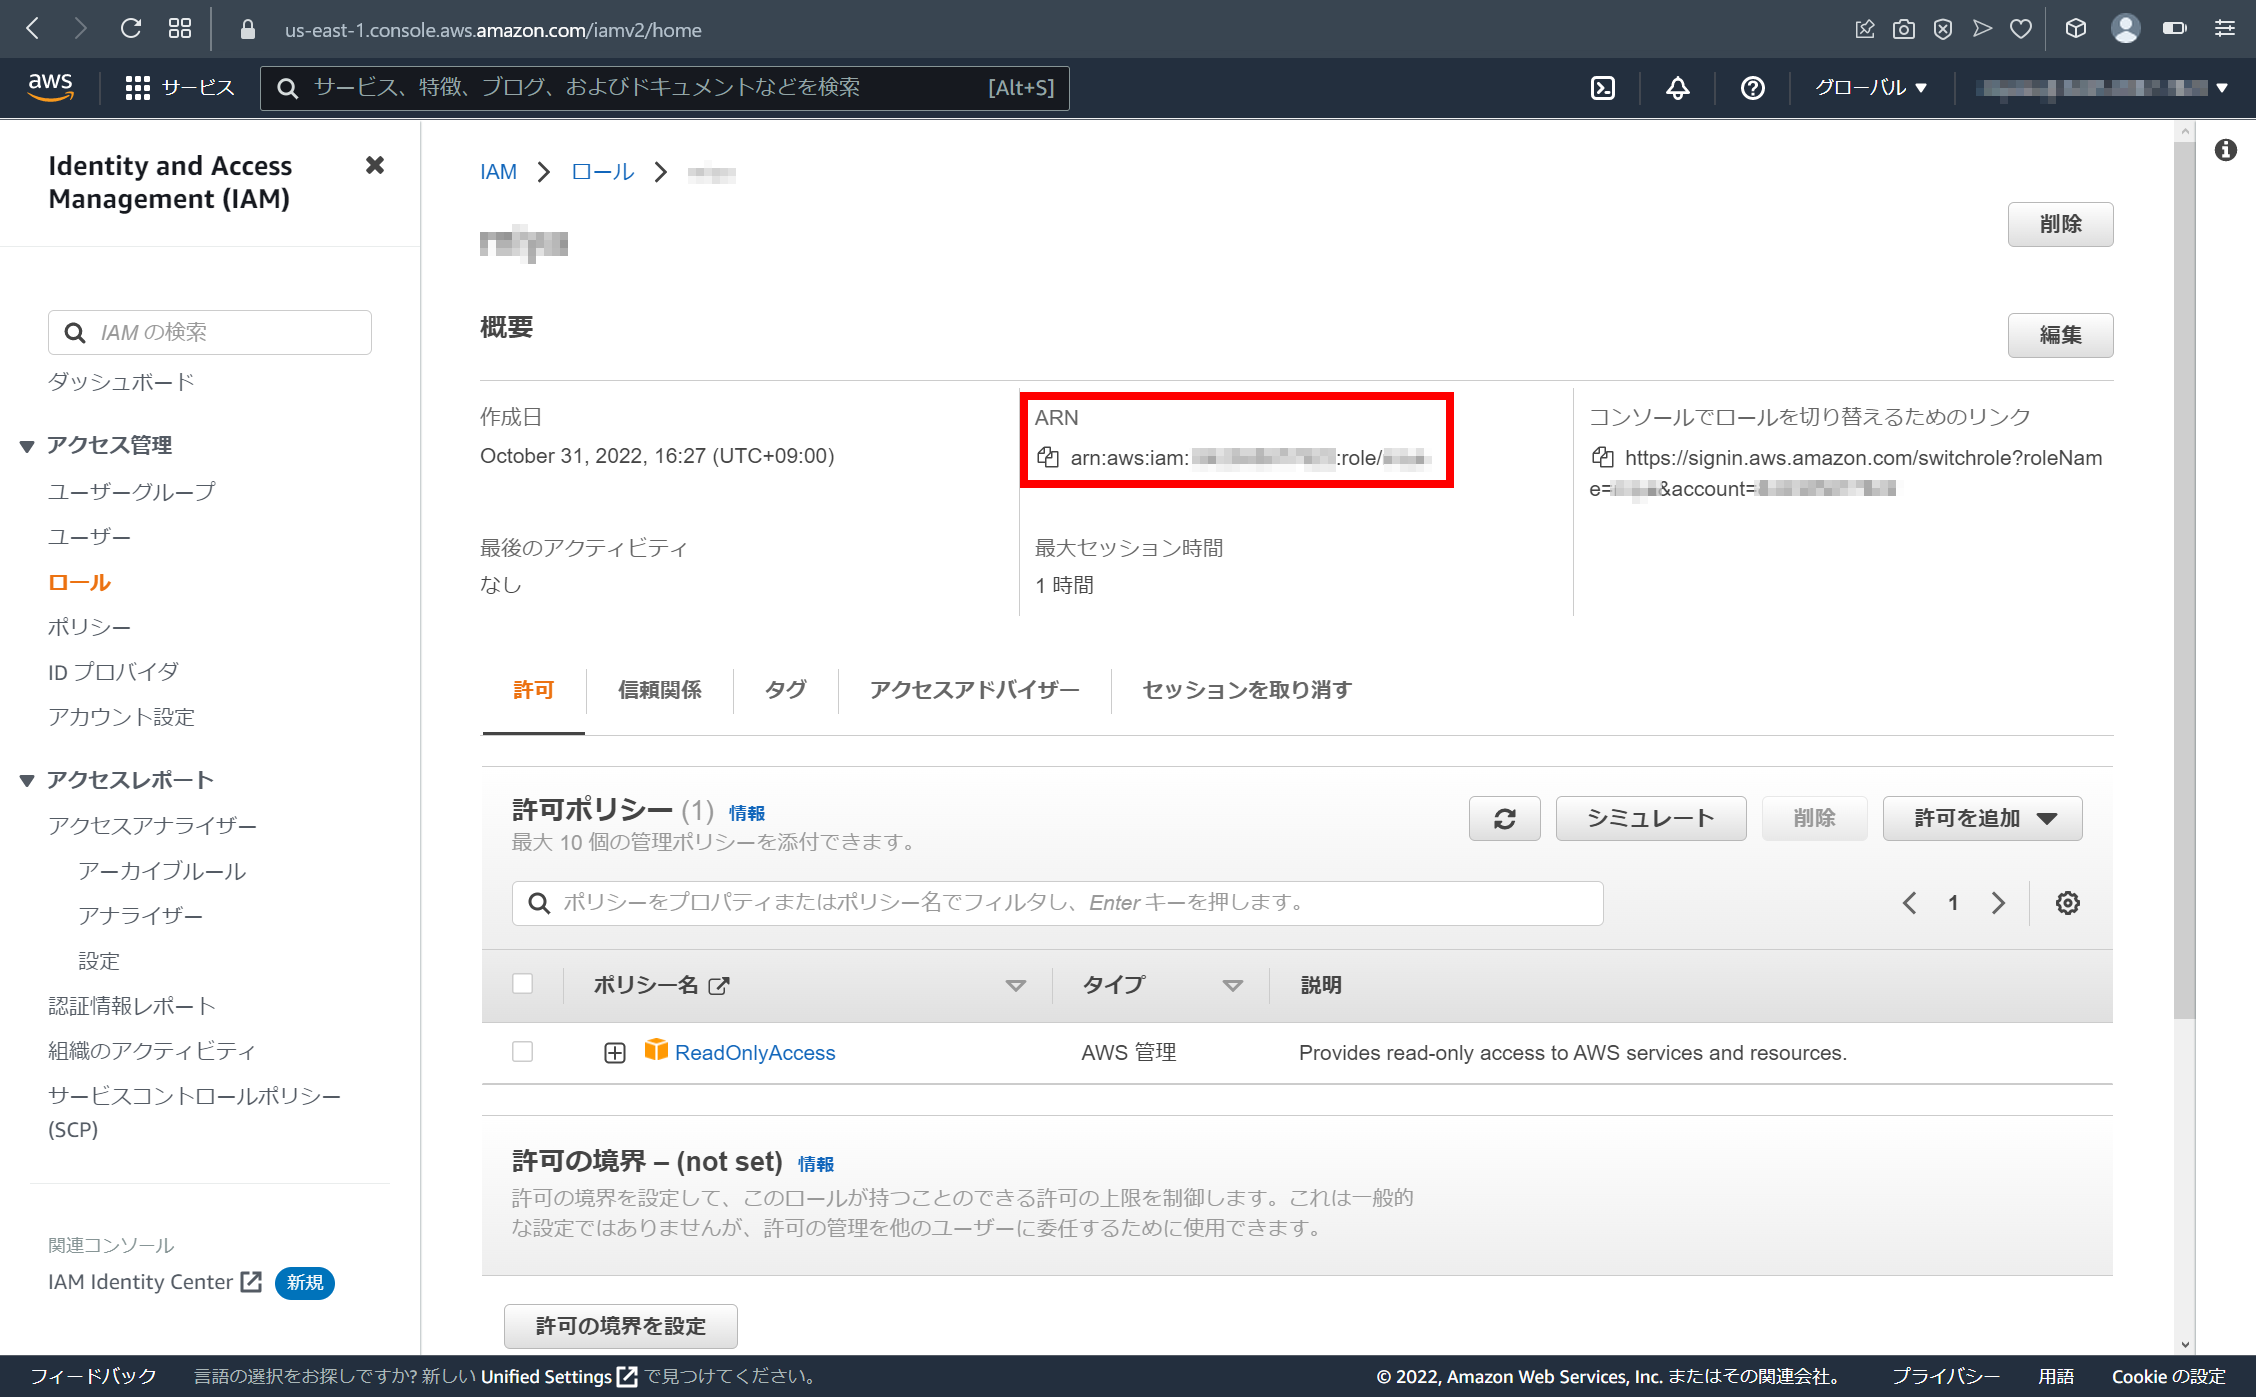Open browser easy setup menu icon

[x=2225, y=29]
